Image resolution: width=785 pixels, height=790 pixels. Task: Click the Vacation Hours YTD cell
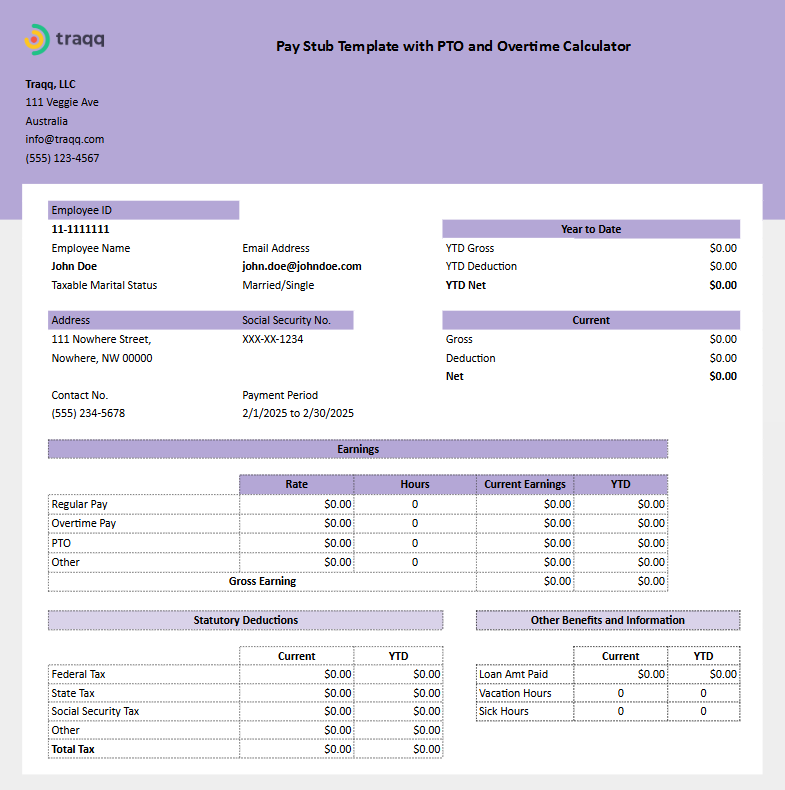coord(703,693)
